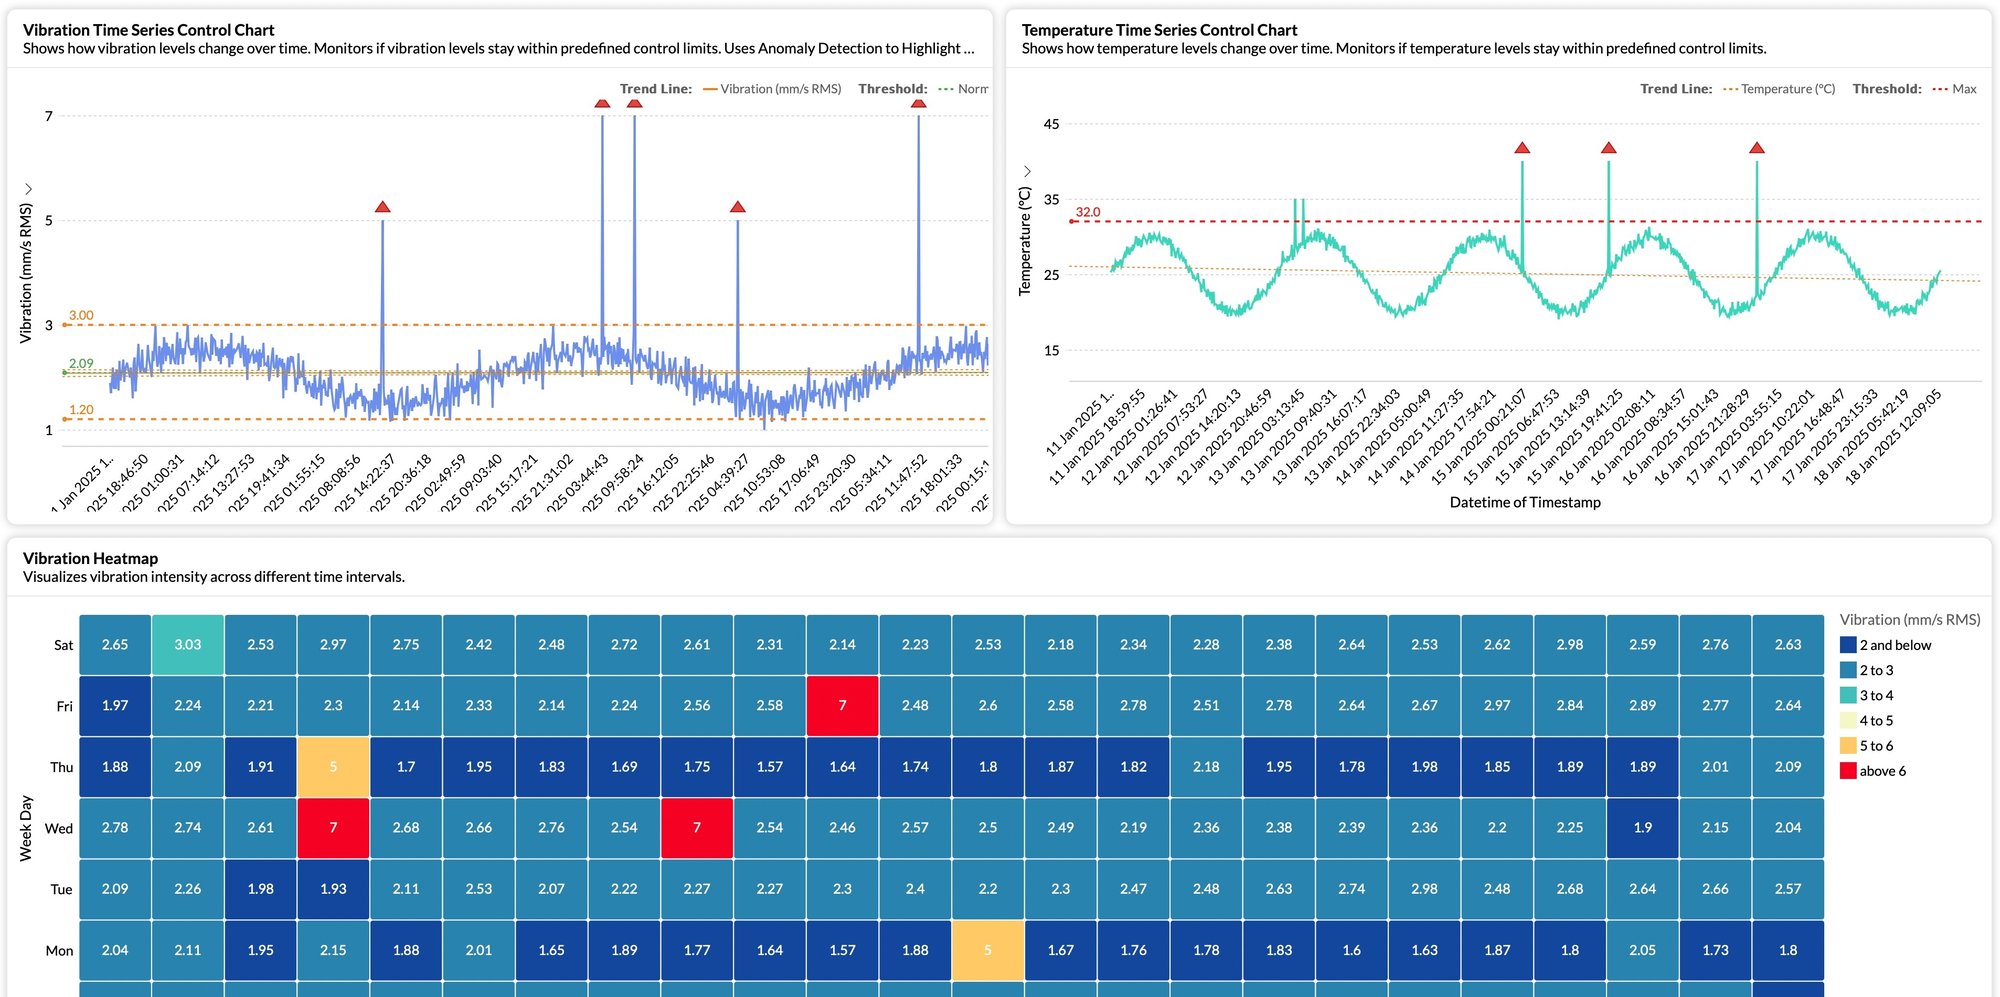Click the Mon heatmap cell showing 2.05
Image resolution: width=2000 pixels, height=997 pixels.
(x=1643, y=950)
